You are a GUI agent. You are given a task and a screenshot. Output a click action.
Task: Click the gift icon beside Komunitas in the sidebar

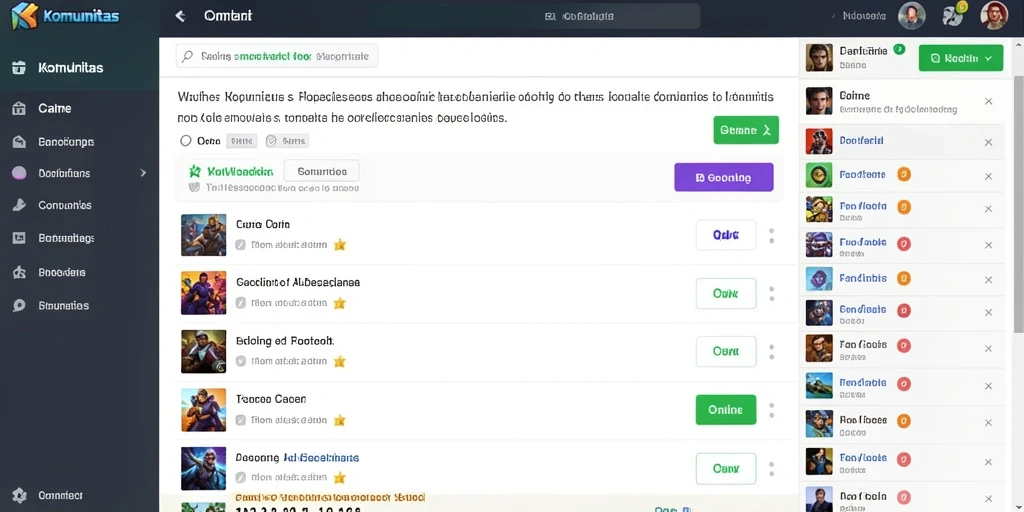point(19,67)
